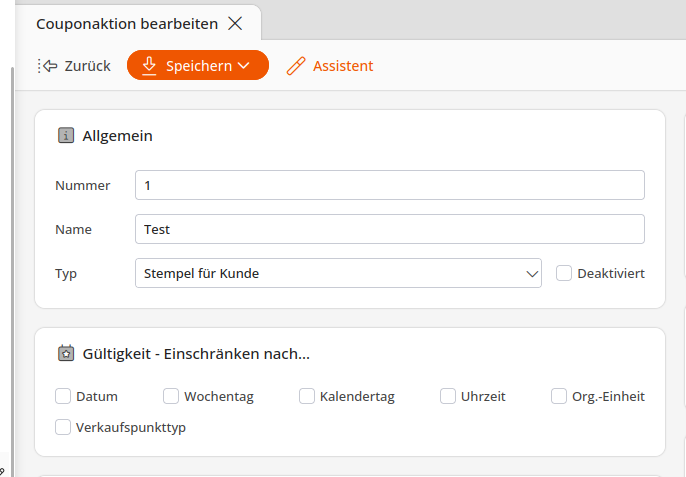
Task: Expand the Speichern dropdown chevron
Action: [244, 66]
